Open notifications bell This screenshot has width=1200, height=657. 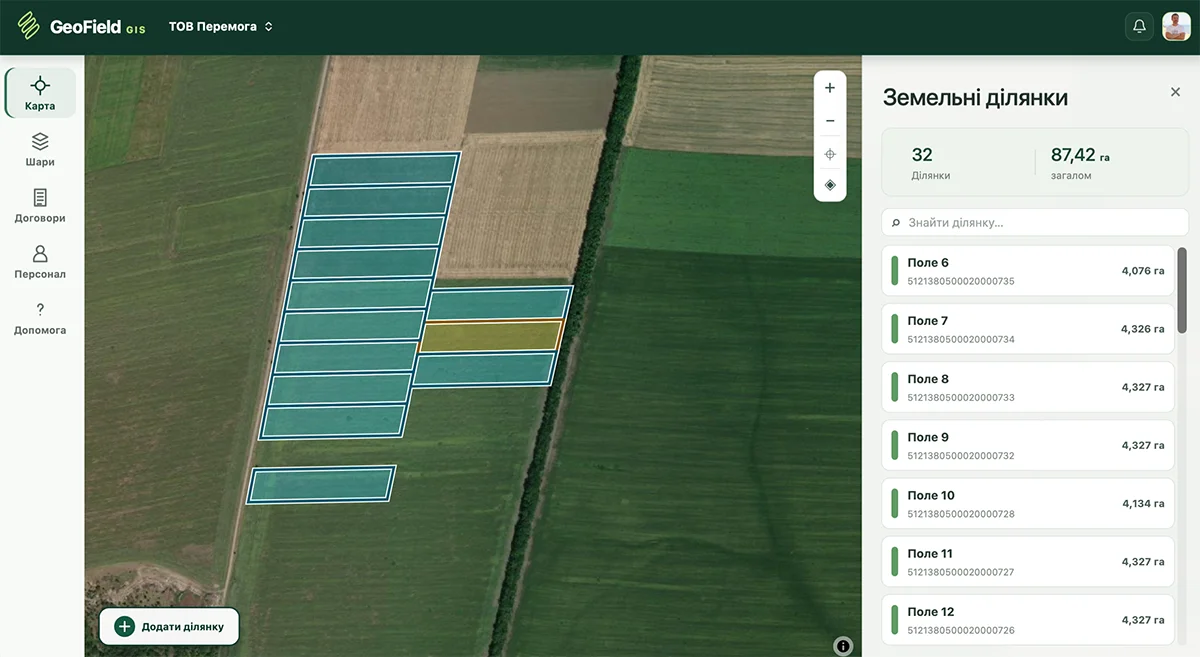coord(1139,27)
